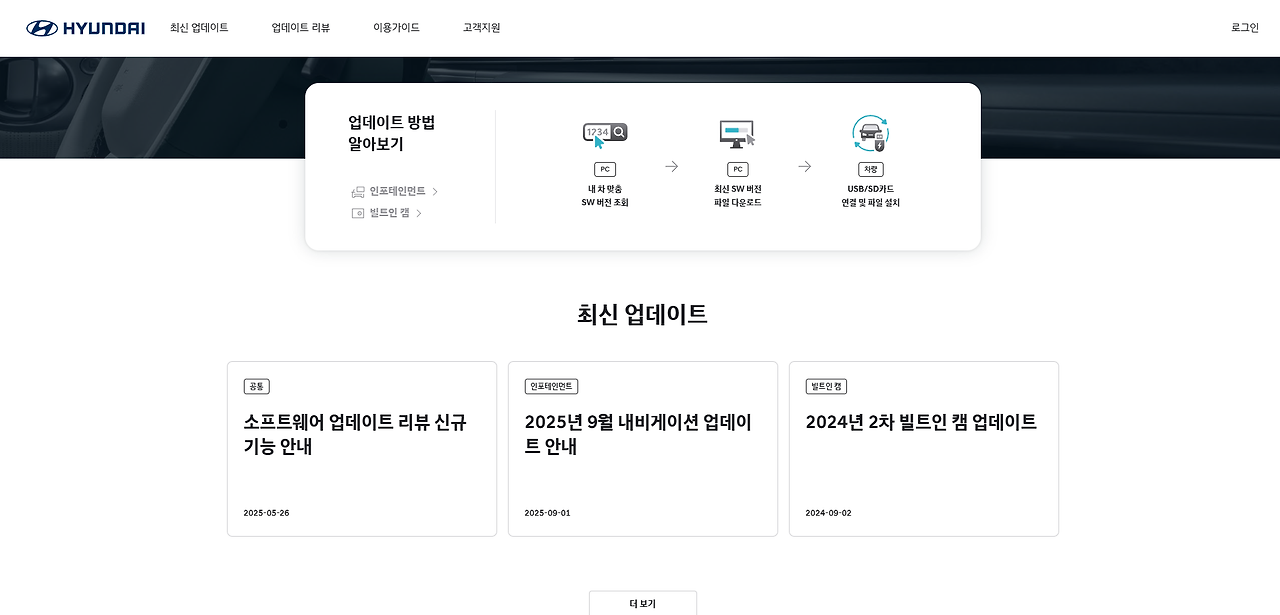Open the 인포테인먼트 update guide link
This screenshot has height=615, width=1280.
pos(397,191)
